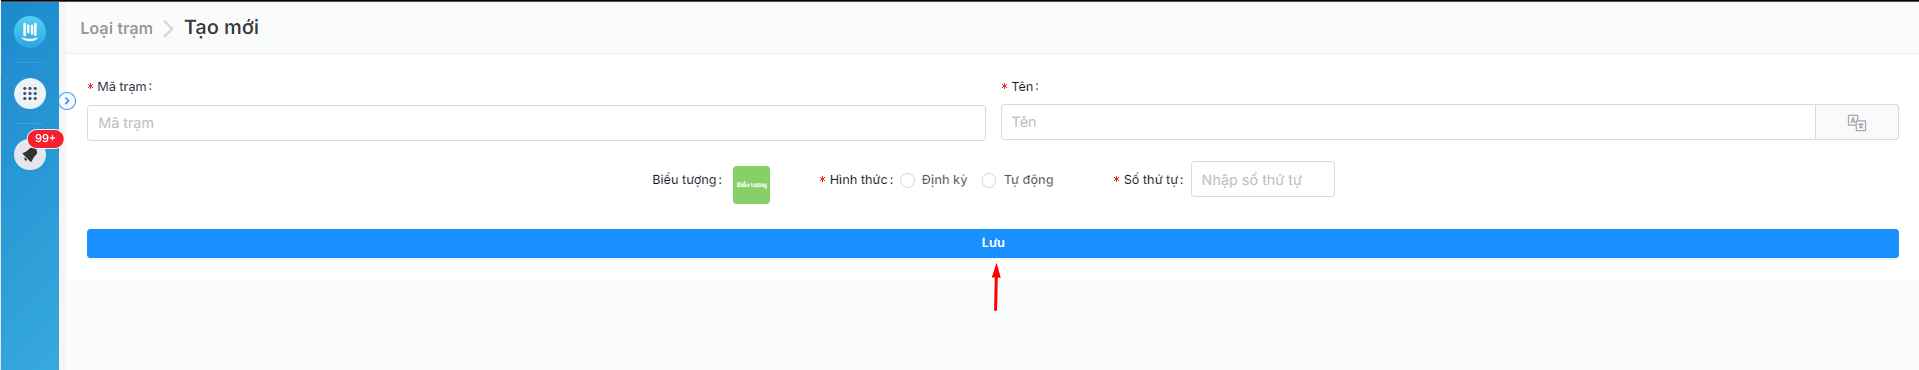Image resolution: width=1919 pixels, height=370 pixels.
Task: Click the Hình thức field label
Action: click(859, 180)
